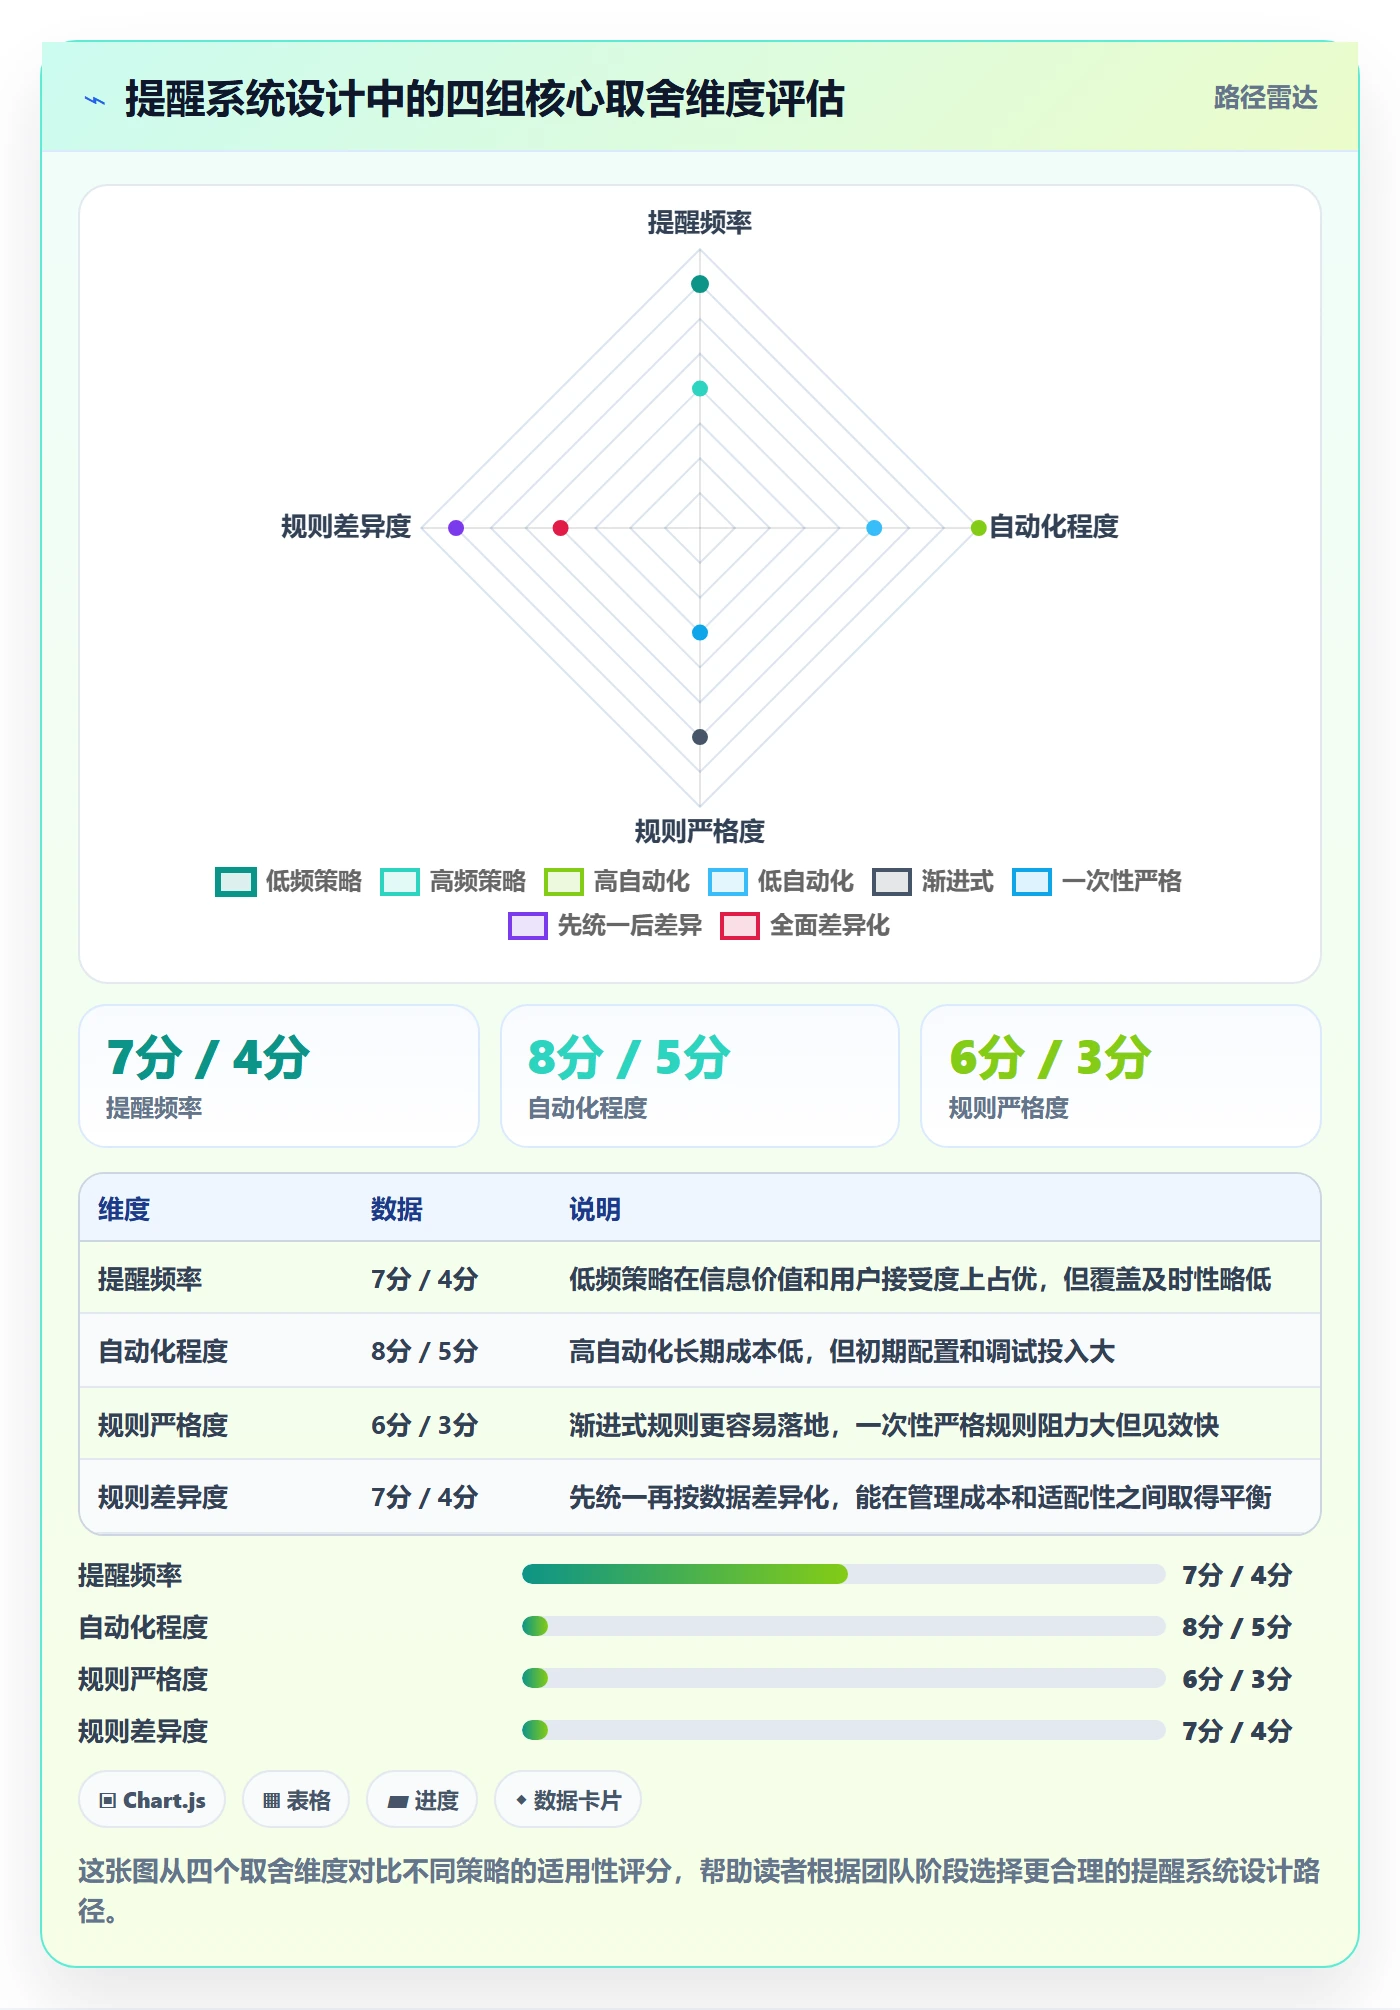Select the dark teal point at the radar's top
Viewport: 1400px width, 2010px height.
(x=700, y=284)
